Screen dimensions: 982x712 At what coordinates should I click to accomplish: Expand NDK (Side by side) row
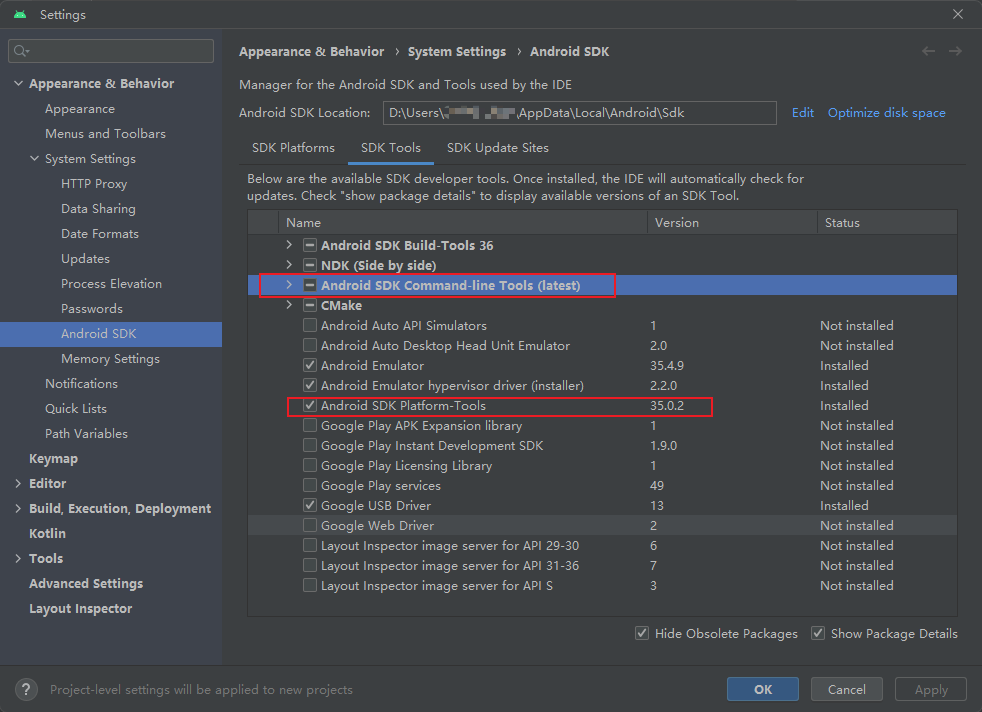click(289, 265)
